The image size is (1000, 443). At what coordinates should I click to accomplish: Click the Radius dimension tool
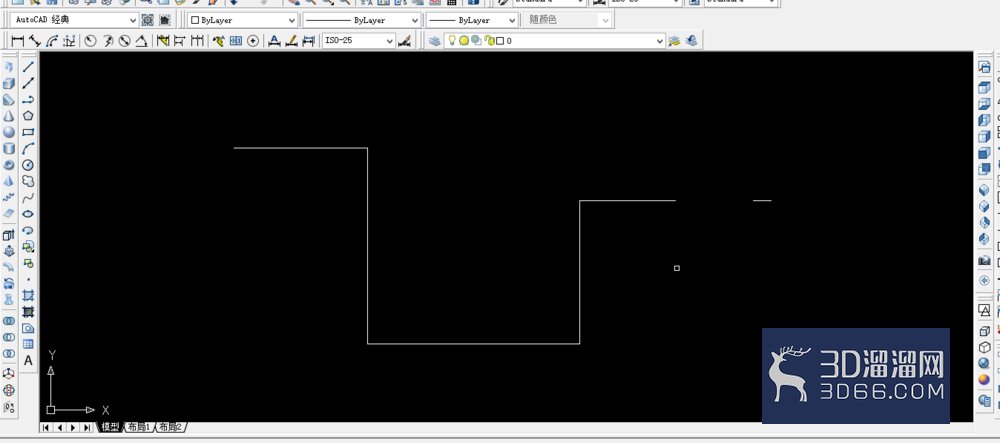pos(91,41)
